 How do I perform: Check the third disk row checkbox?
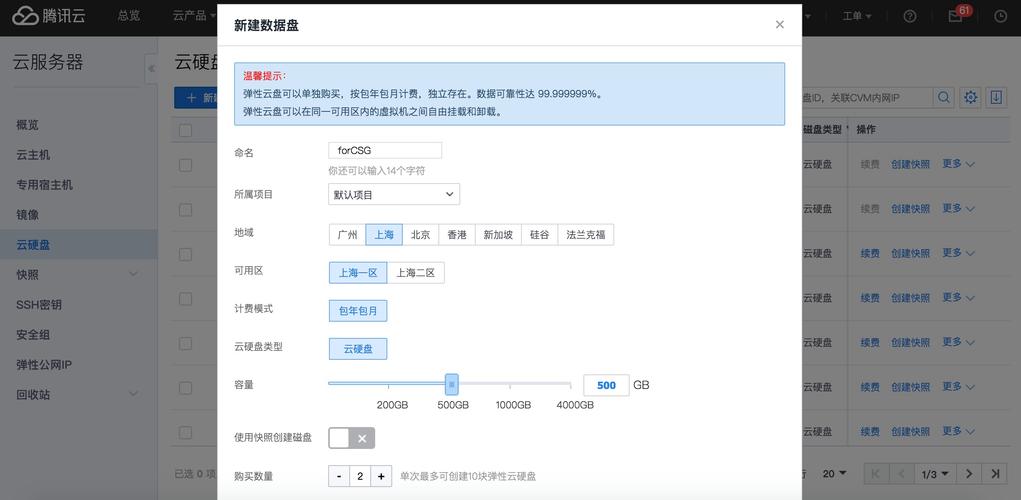coord(186,254)
